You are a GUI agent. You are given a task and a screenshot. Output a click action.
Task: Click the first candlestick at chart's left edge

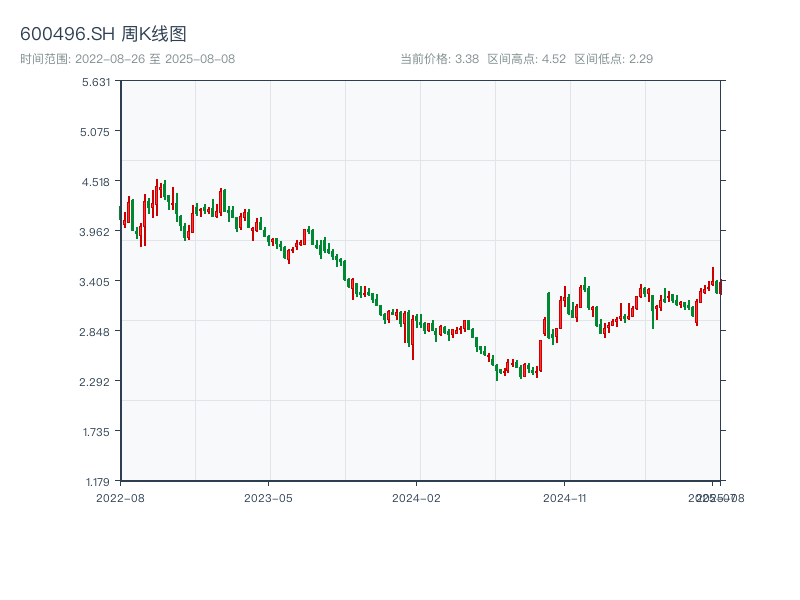[x=121, y=215]
